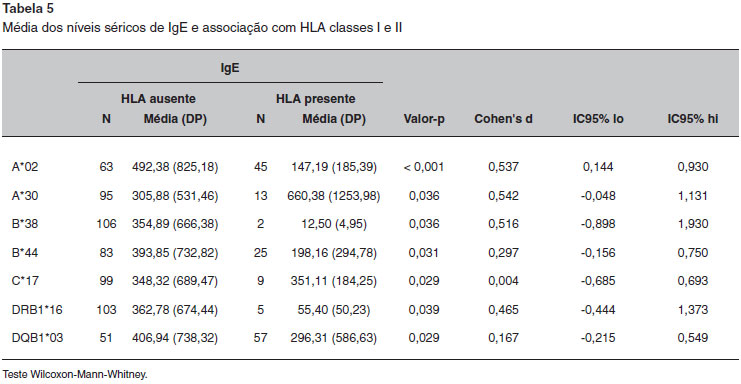
Task: Select the Valor-p column header
Action: tap(424, 119)
